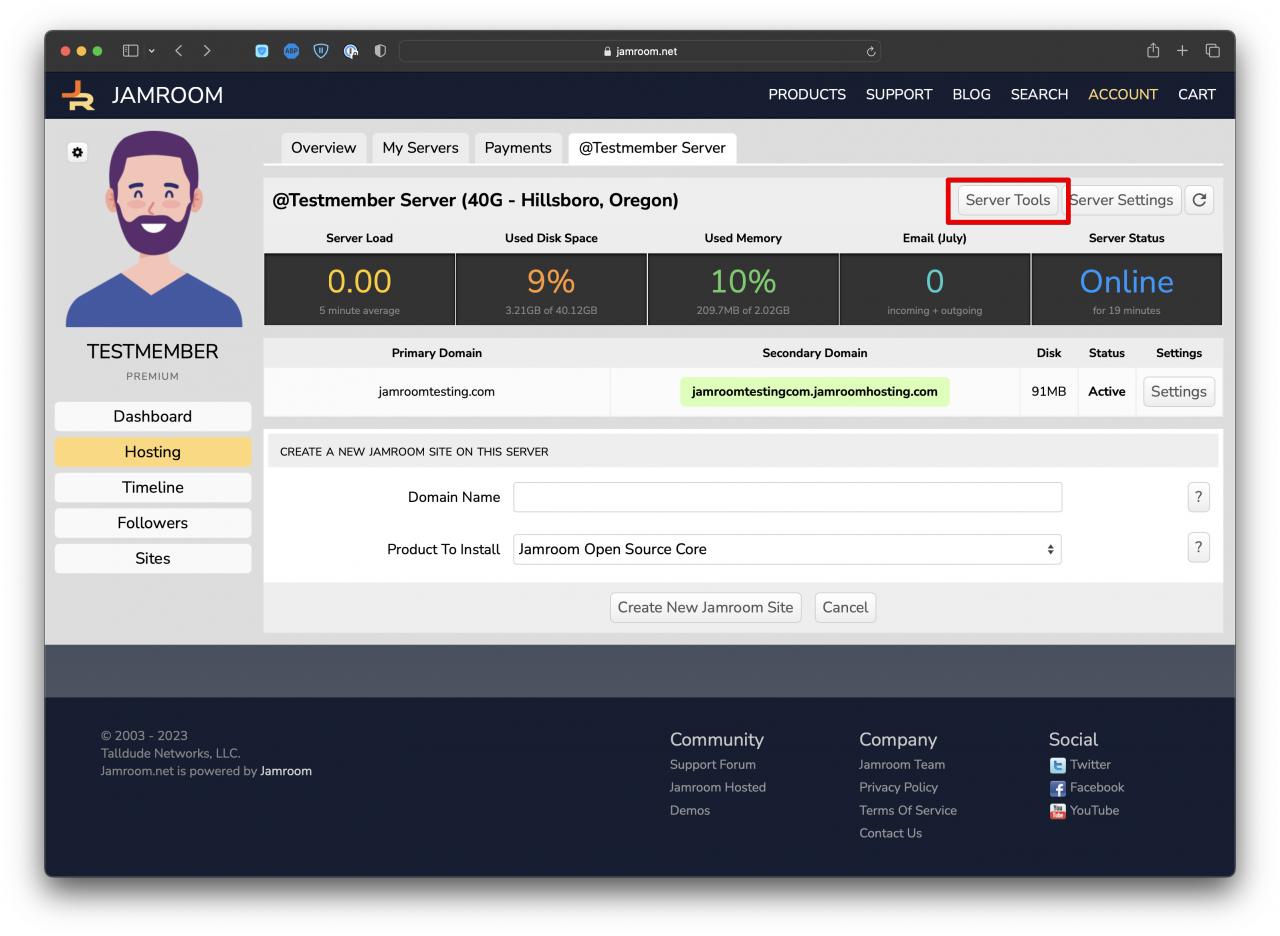Toggle the Safari sidebar
The image size is (1280, 936).
tap(130, 51)
